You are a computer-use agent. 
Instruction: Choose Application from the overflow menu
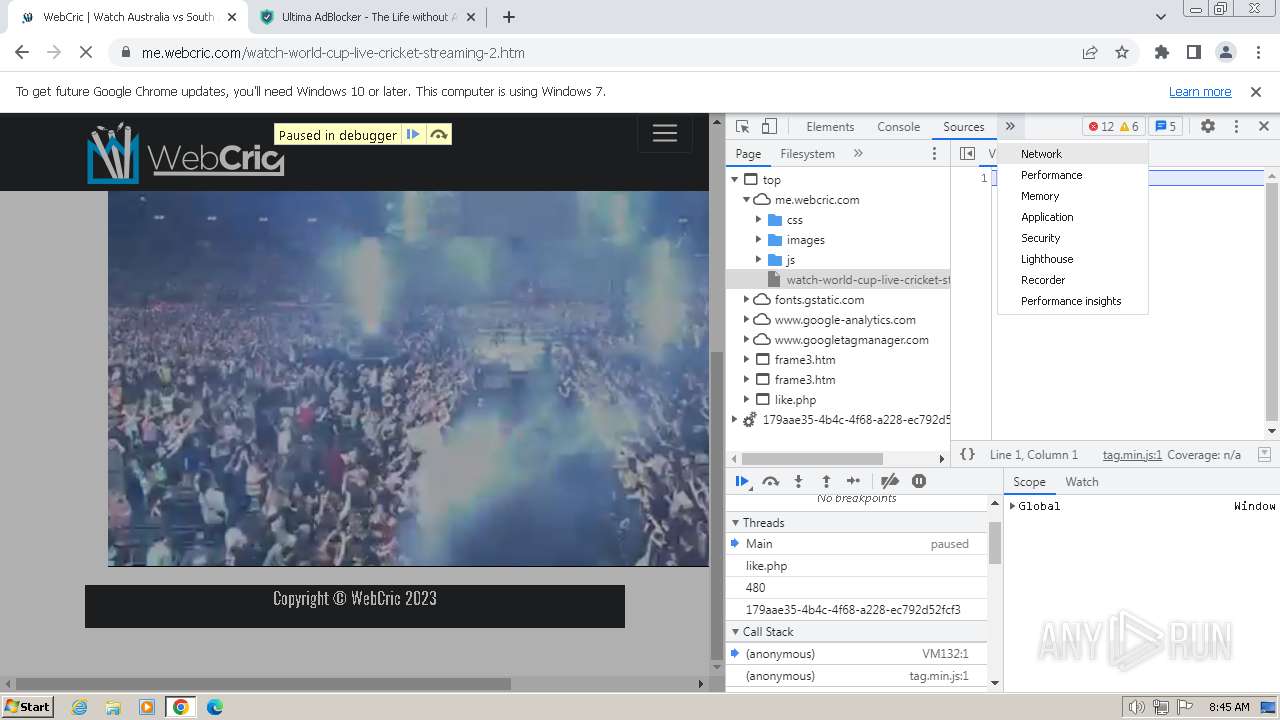(1073, 217)
